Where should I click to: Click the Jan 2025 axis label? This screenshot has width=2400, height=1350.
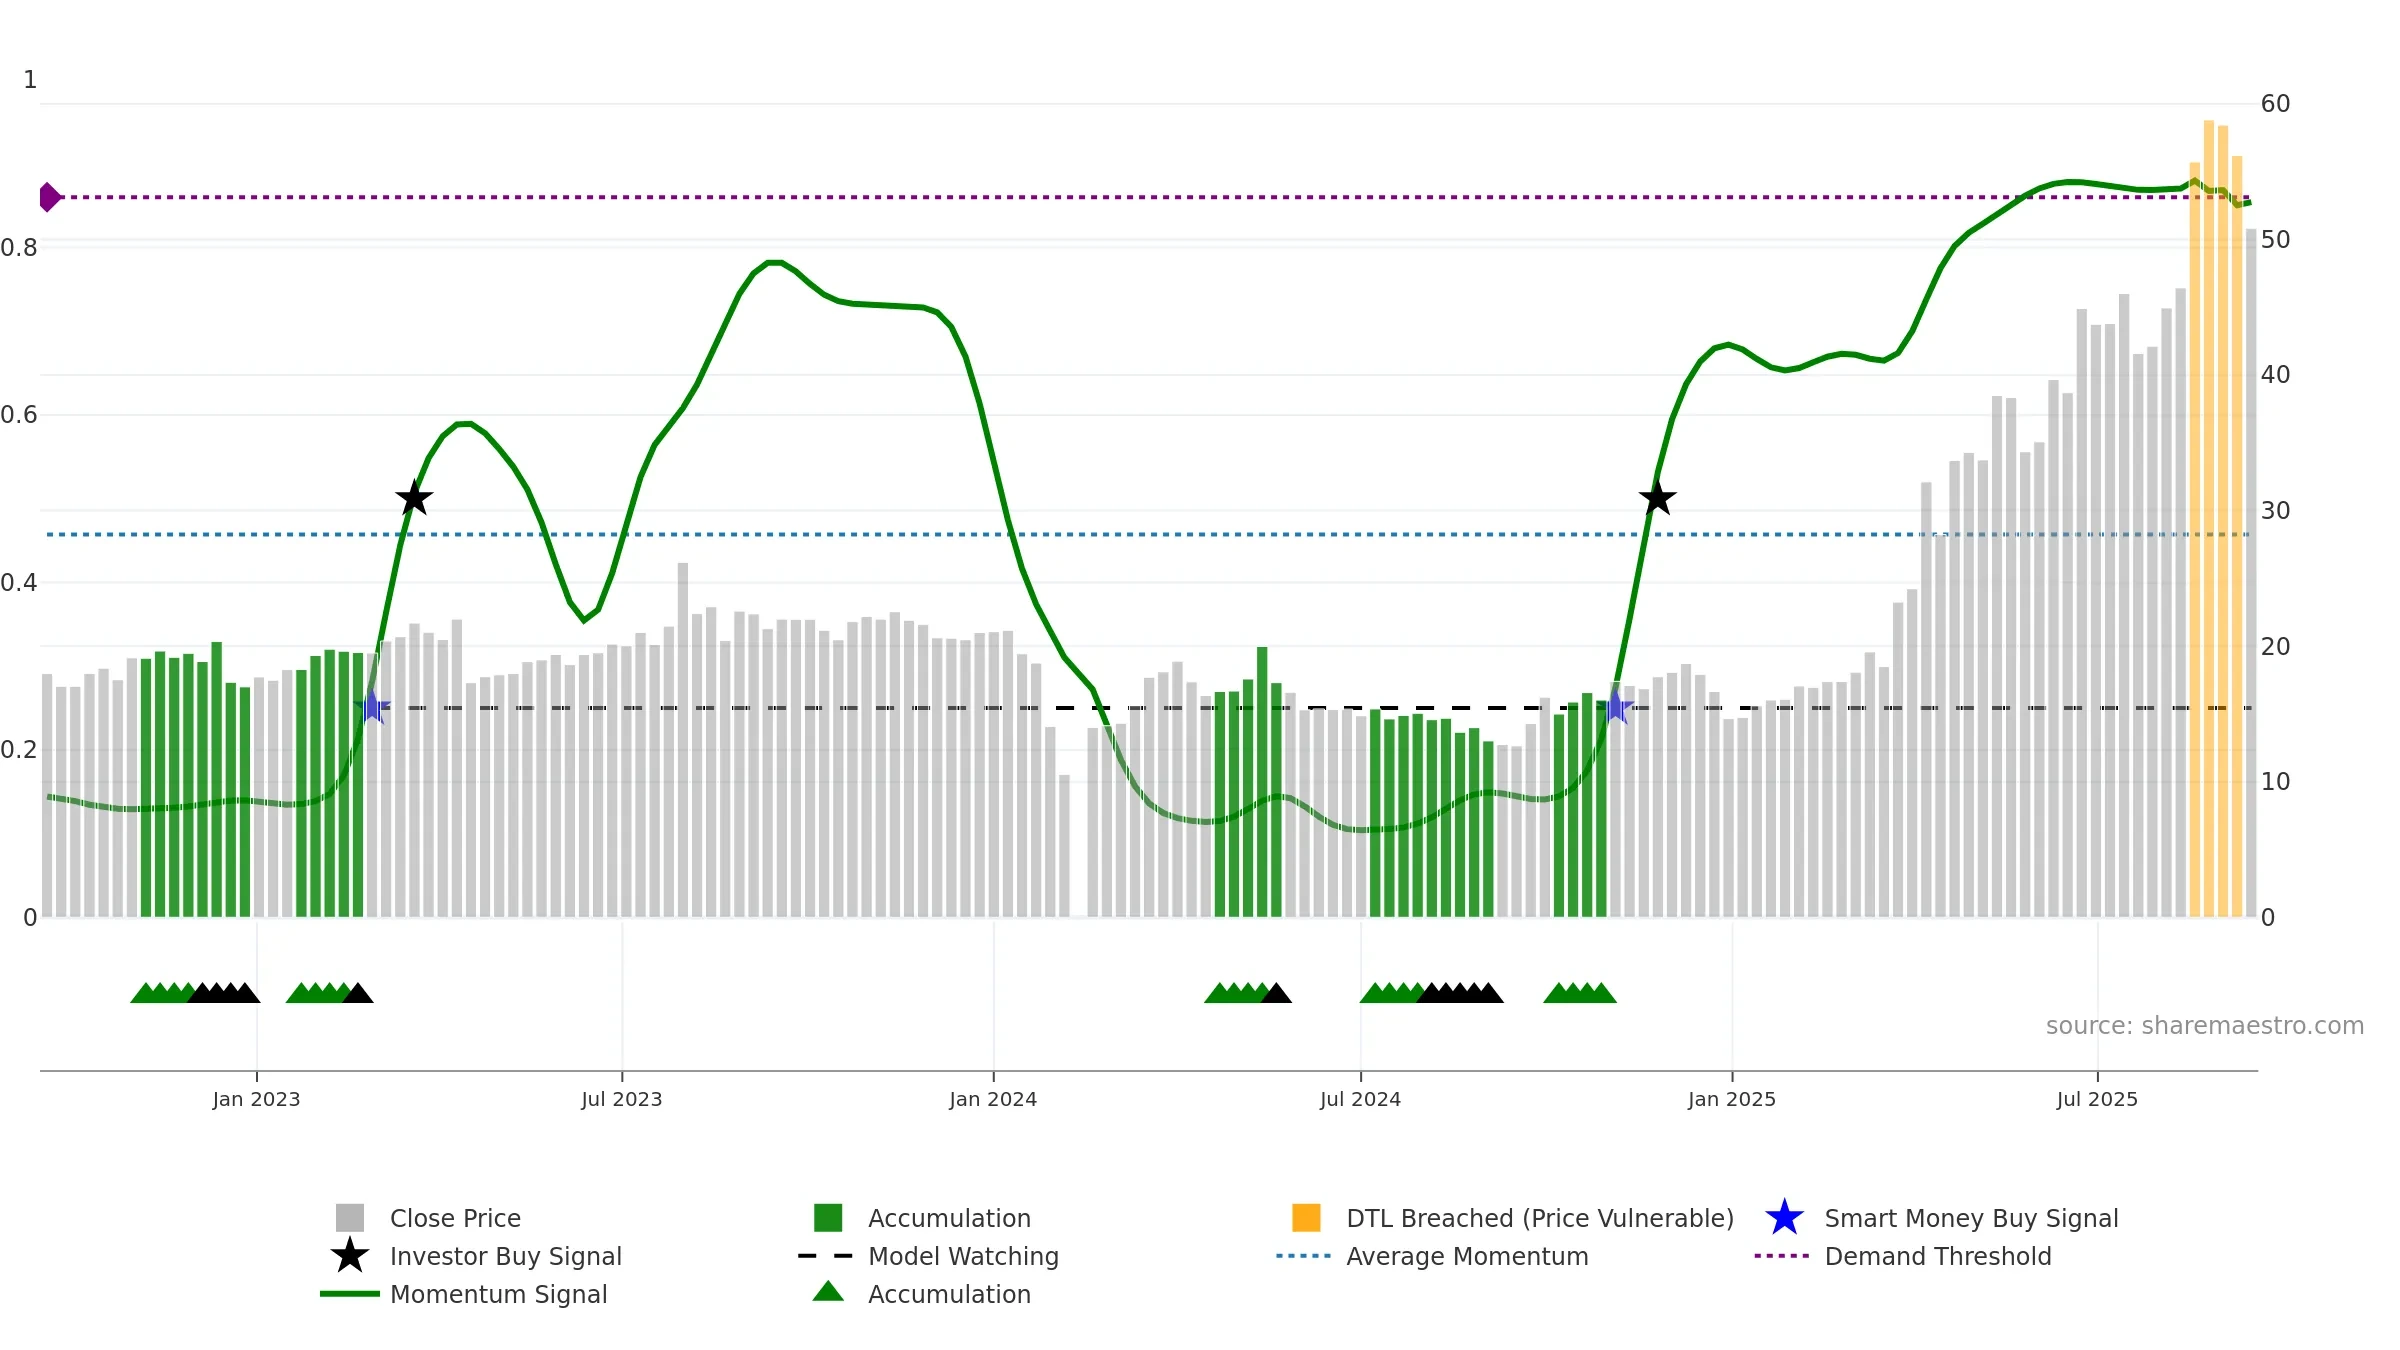point(1732,1099)
